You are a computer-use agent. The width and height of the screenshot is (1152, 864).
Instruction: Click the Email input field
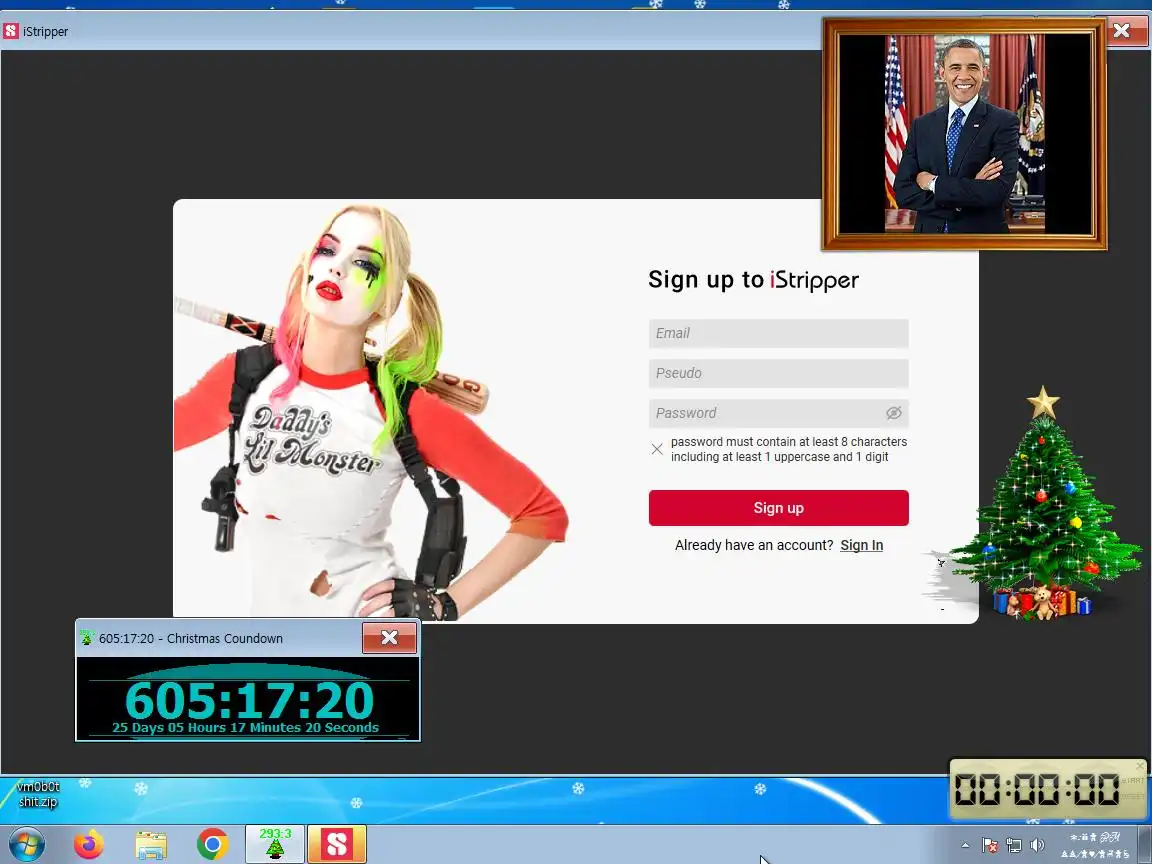point(778,333)
